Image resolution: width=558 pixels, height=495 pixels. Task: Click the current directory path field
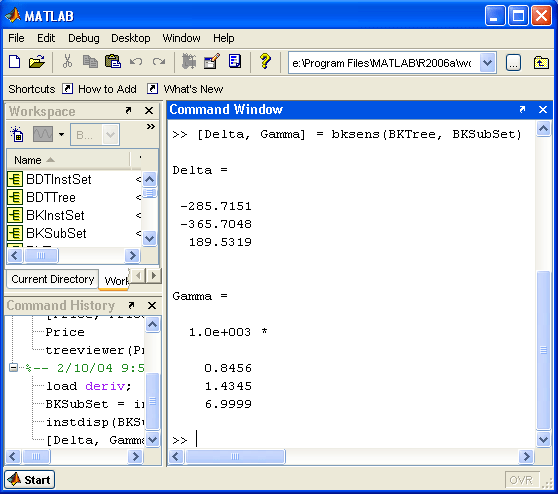coord(384,63)
